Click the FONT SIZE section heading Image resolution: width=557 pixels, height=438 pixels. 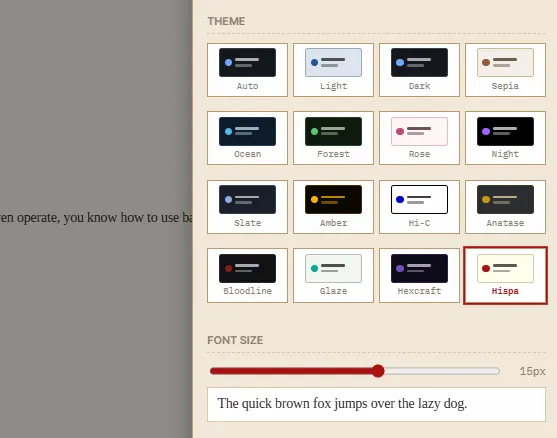(x=235, y=340)
